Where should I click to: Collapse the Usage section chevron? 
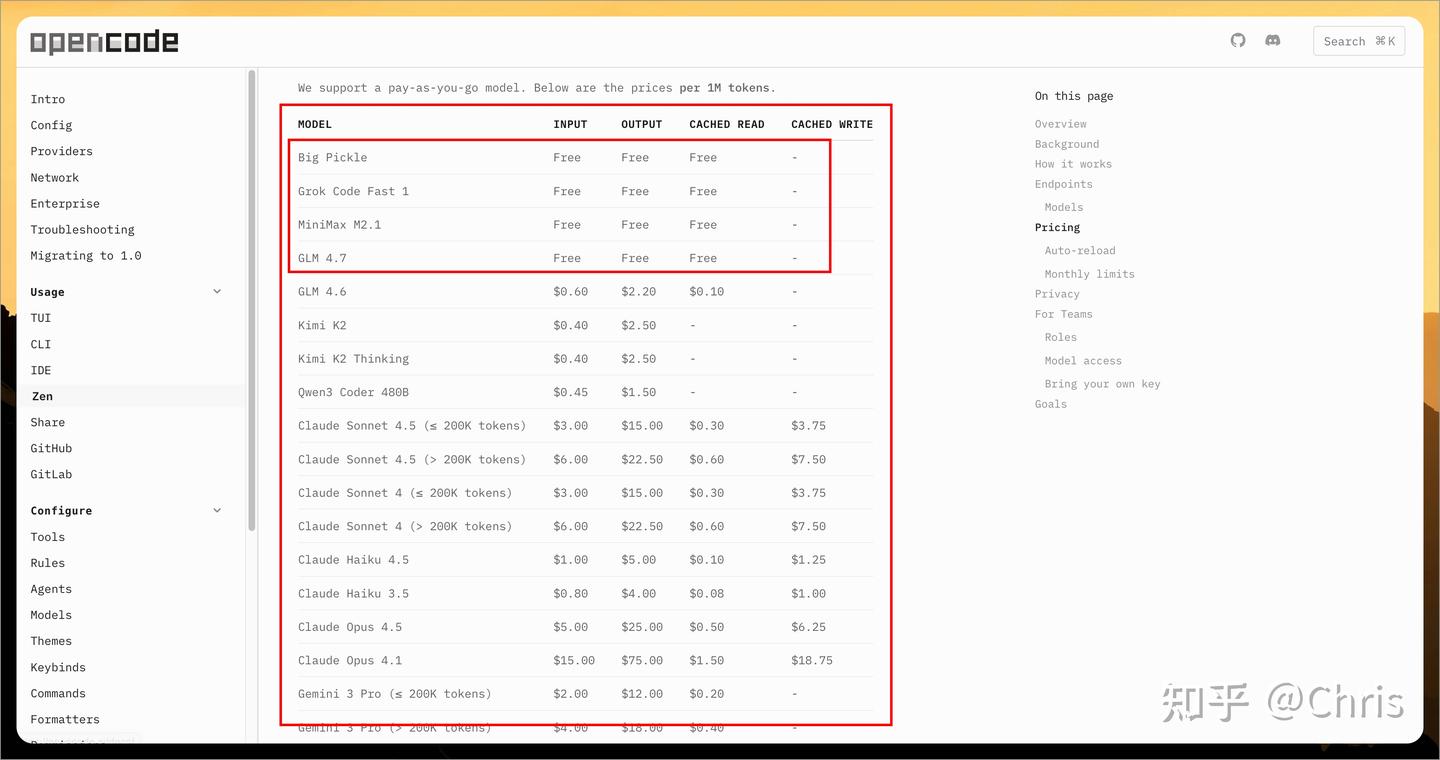point(218,292)
